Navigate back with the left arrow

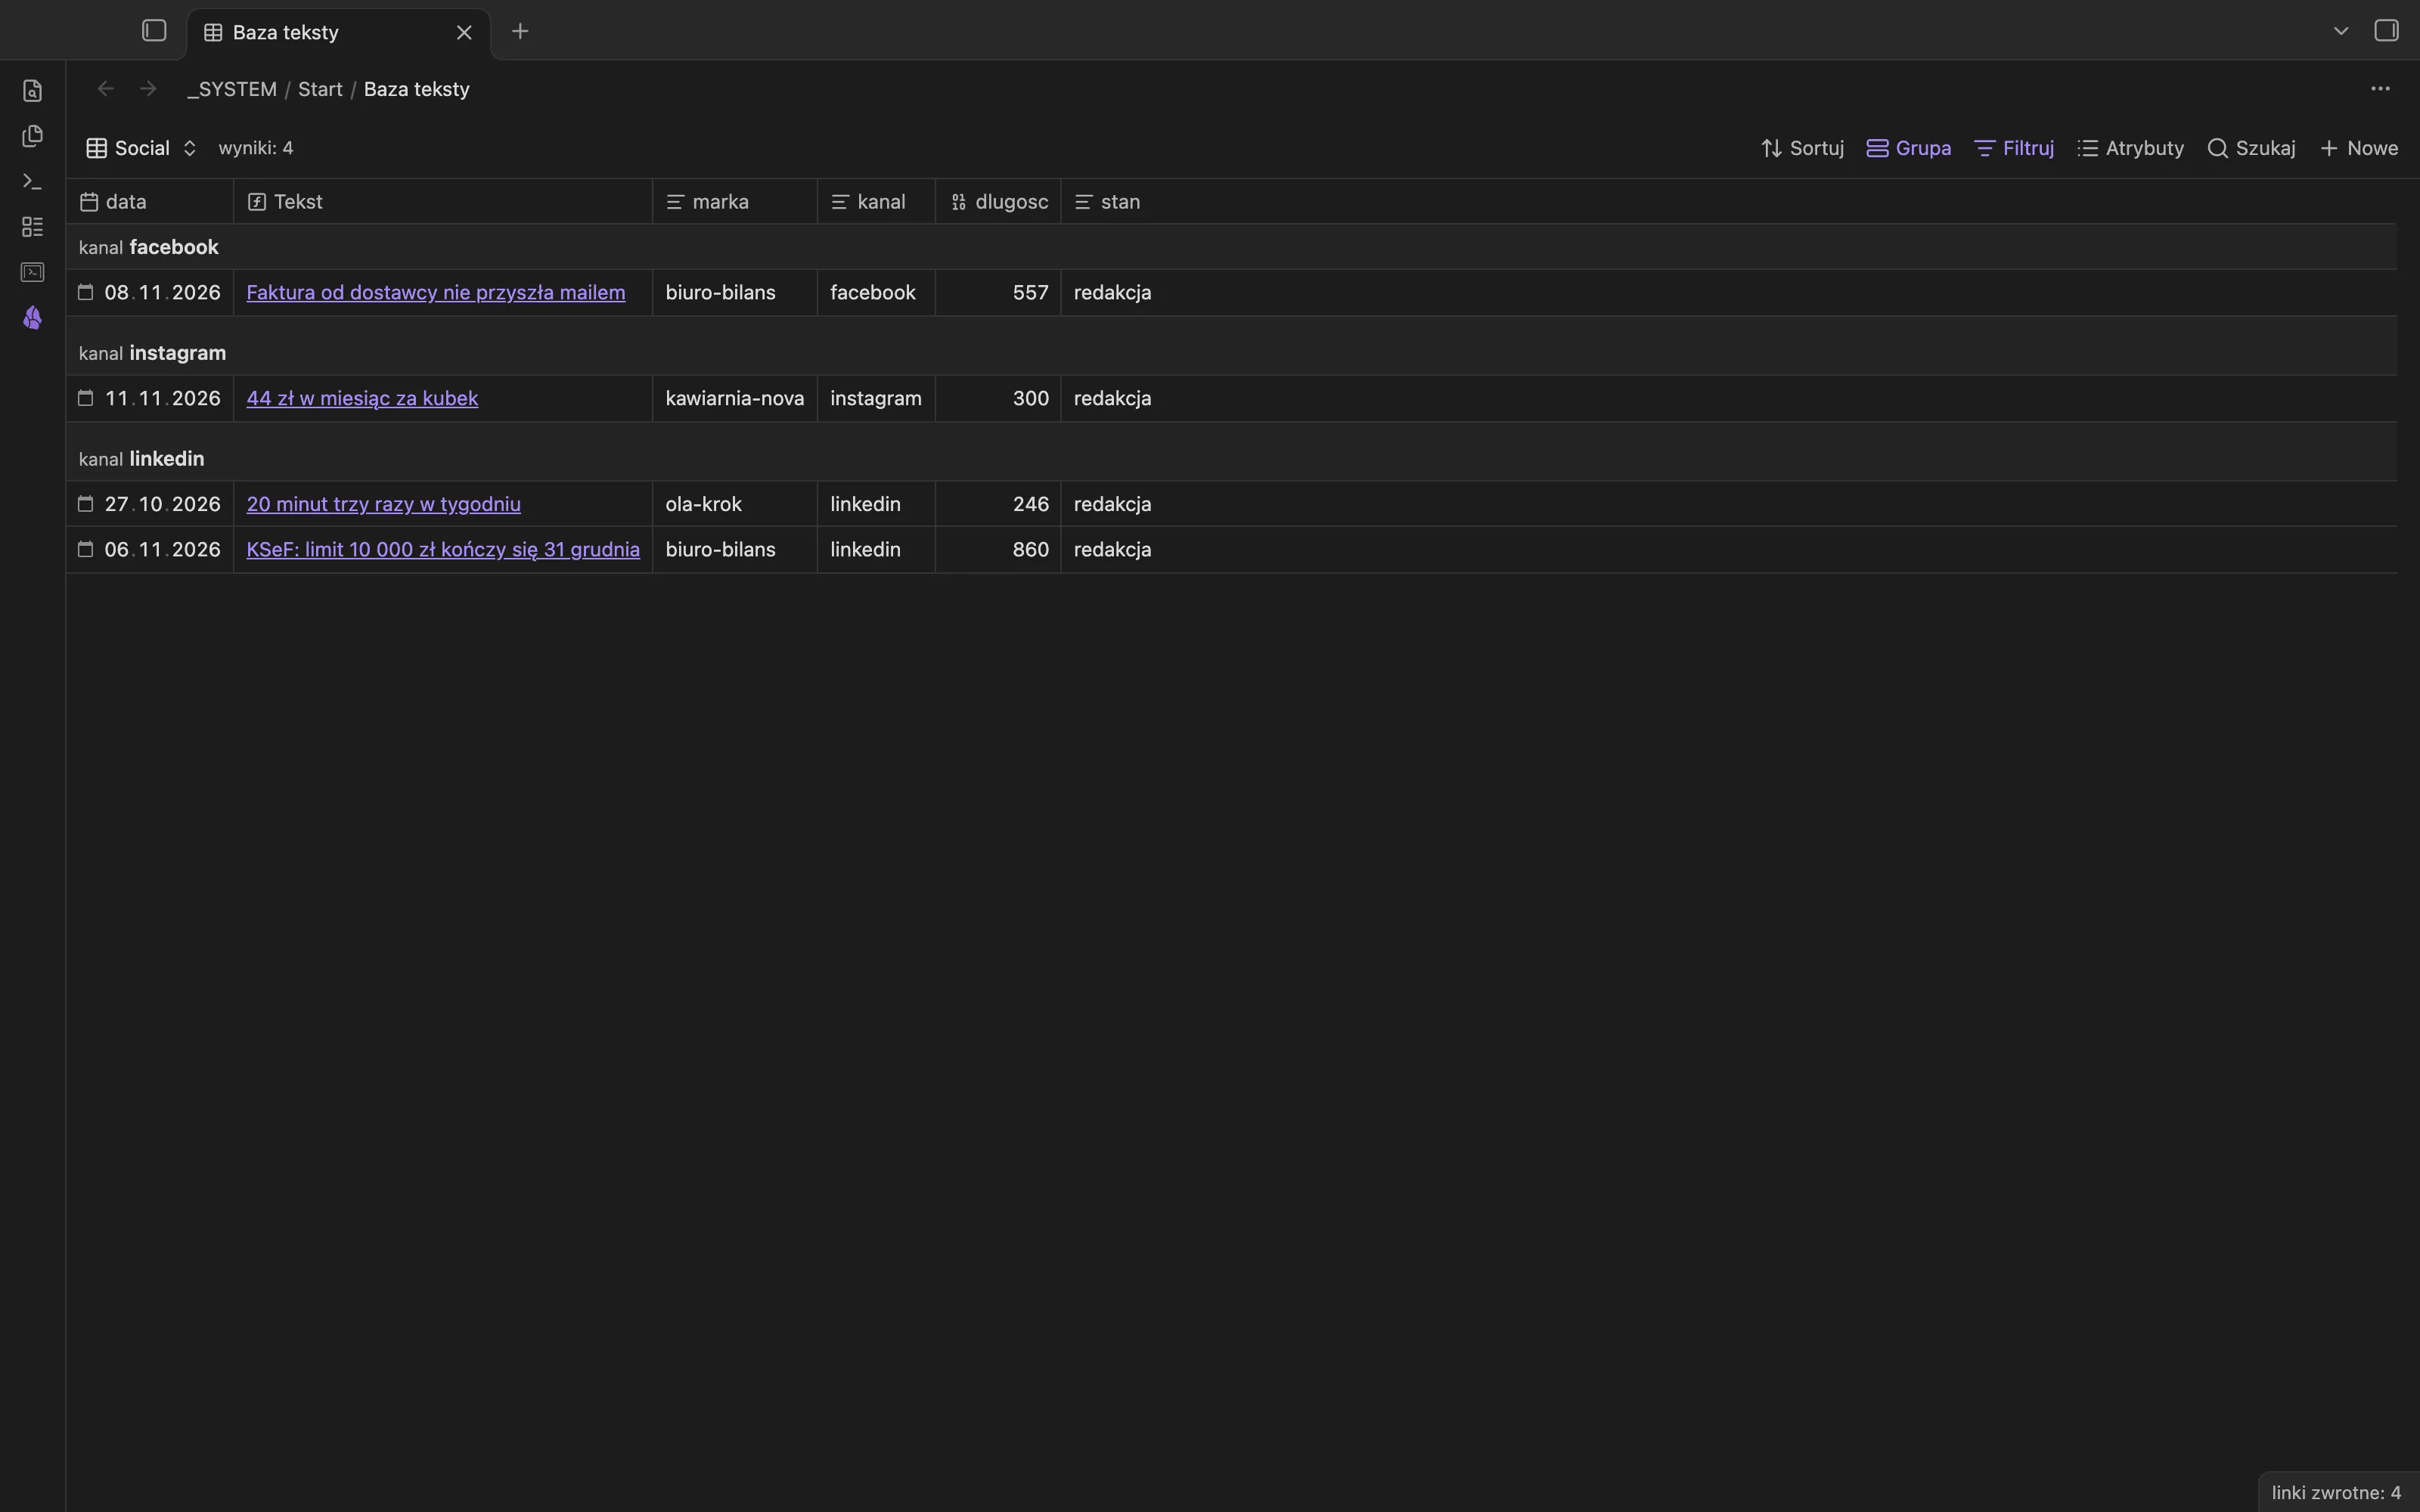point(105,89)
